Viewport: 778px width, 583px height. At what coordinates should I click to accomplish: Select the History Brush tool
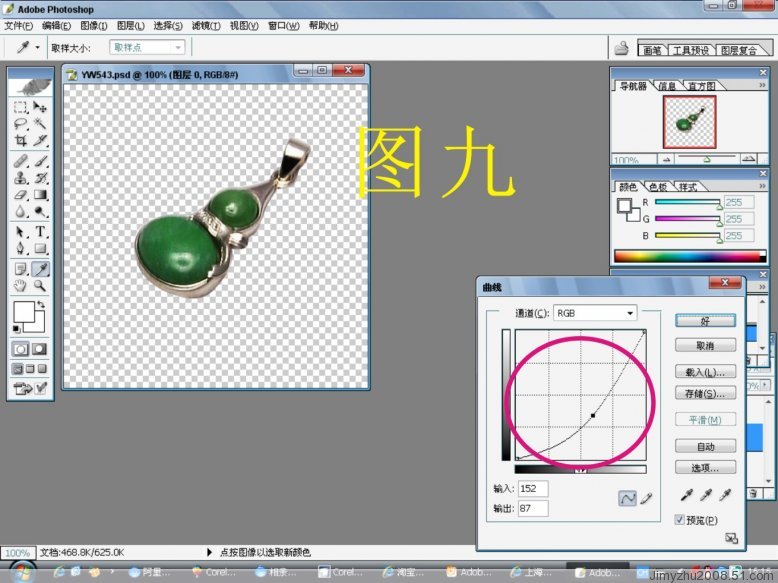[40, 178]
